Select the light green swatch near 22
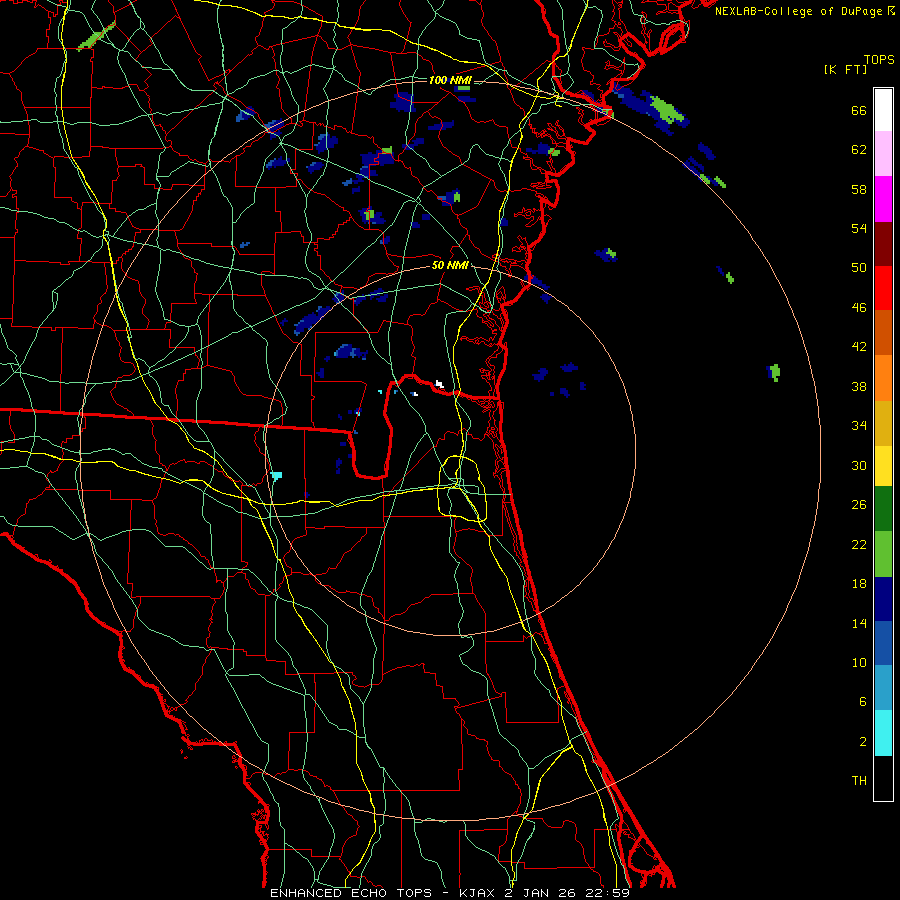Screen dimensions: 900x900 (x=883, y=554)
